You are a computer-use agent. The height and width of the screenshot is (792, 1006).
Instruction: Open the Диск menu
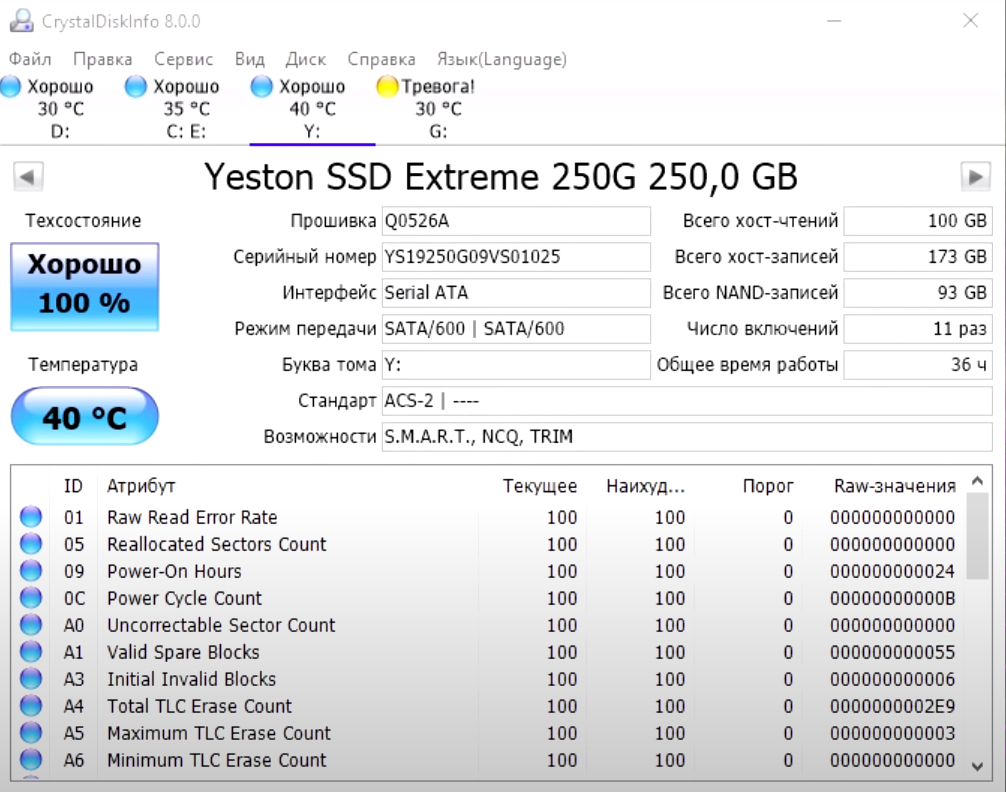click(x=305, y=59)
